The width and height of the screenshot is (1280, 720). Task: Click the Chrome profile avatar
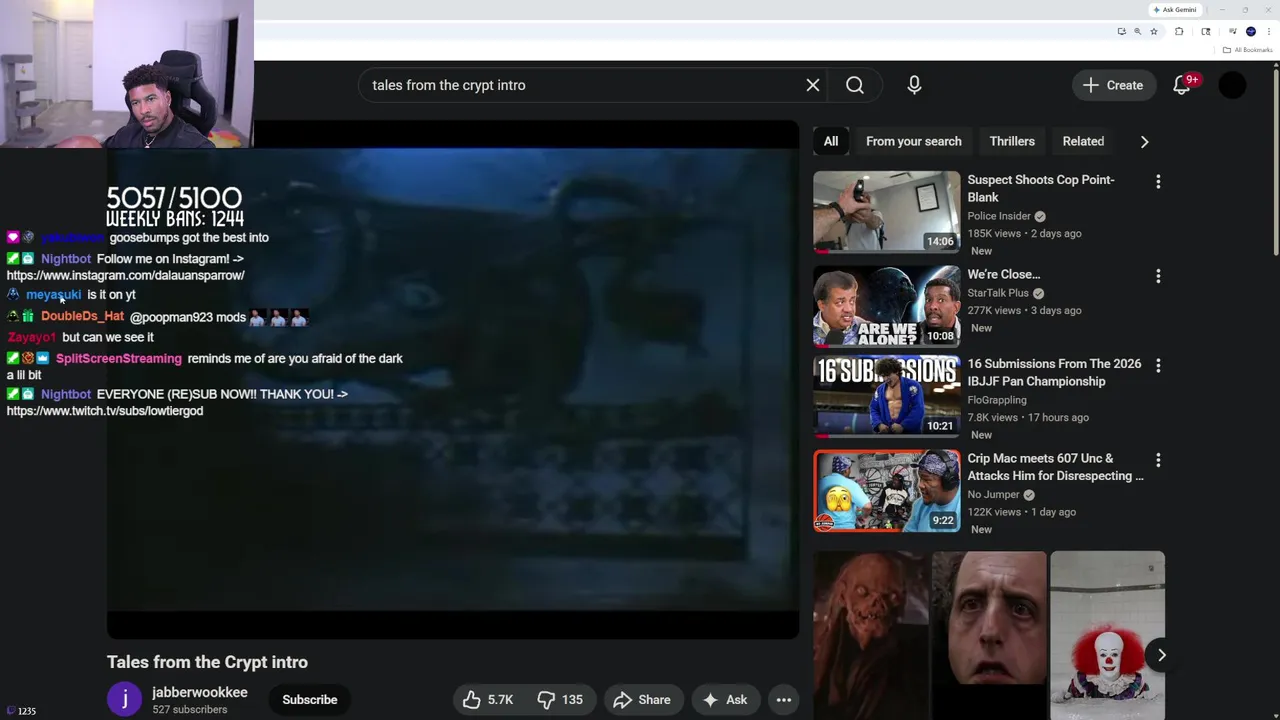point(1250,31)
